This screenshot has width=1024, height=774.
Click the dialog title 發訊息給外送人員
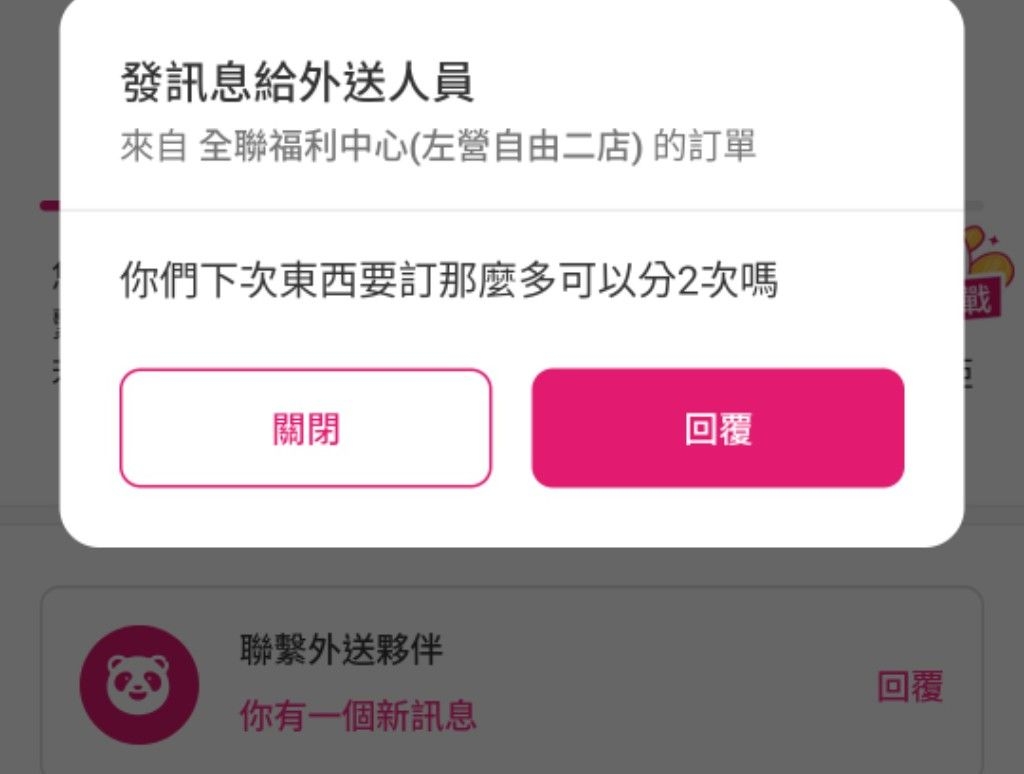[297, 82]
